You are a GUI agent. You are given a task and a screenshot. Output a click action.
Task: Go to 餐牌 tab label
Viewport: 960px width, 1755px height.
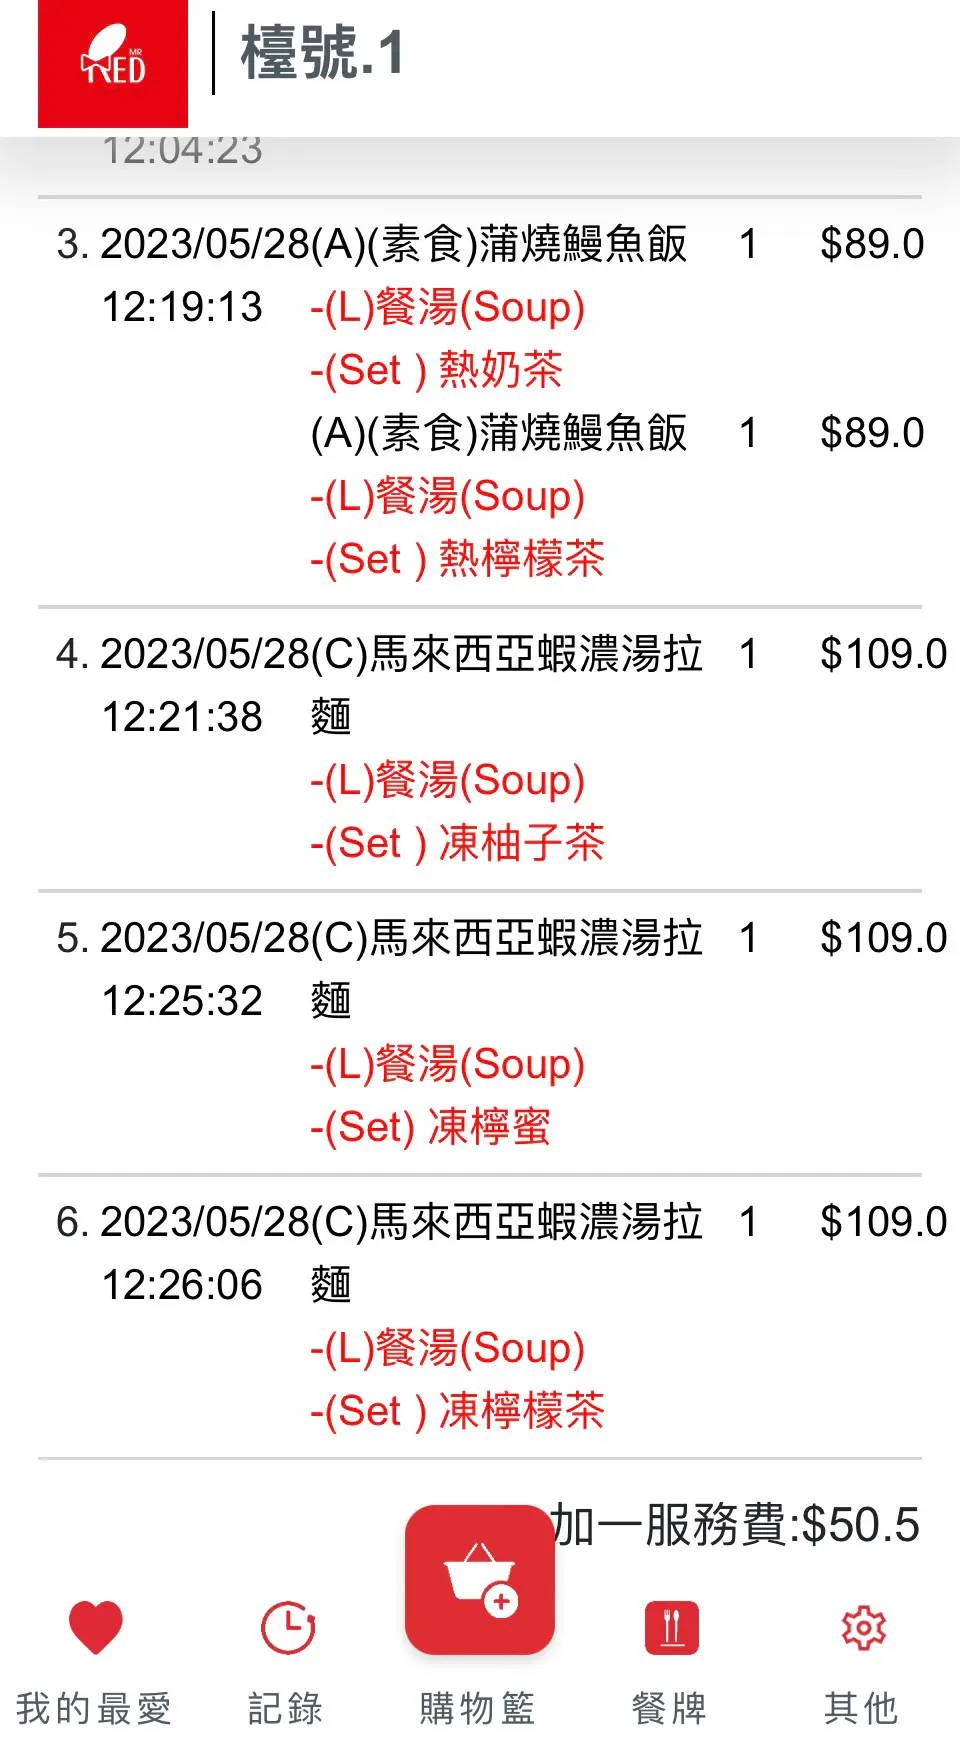point(671,1708)
